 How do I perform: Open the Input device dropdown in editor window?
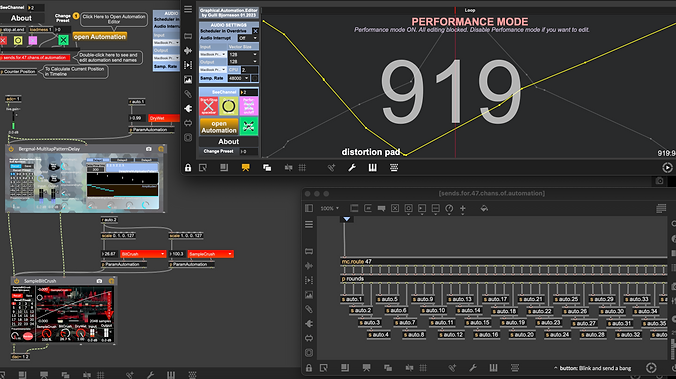pos(213,55)
